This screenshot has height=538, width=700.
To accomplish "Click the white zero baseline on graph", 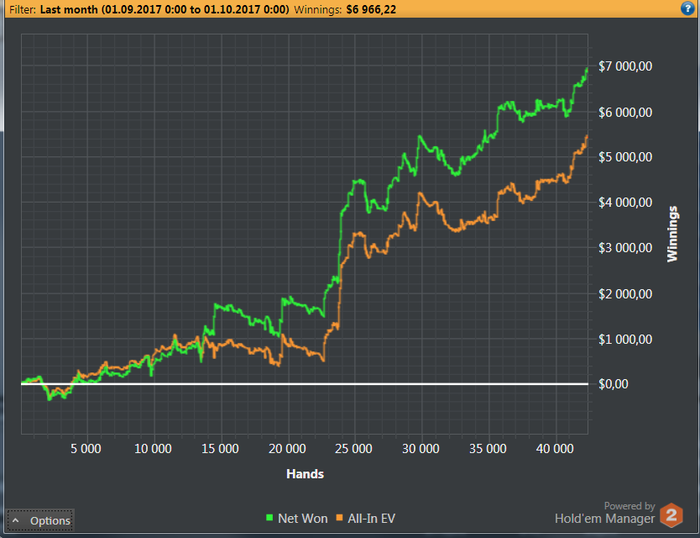I will point(304,384).
